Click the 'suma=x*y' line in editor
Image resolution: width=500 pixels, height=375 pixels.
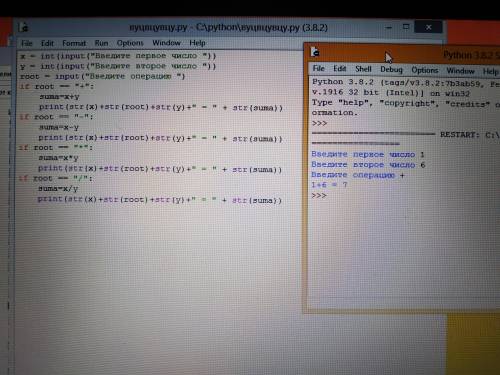coord(58,158)
